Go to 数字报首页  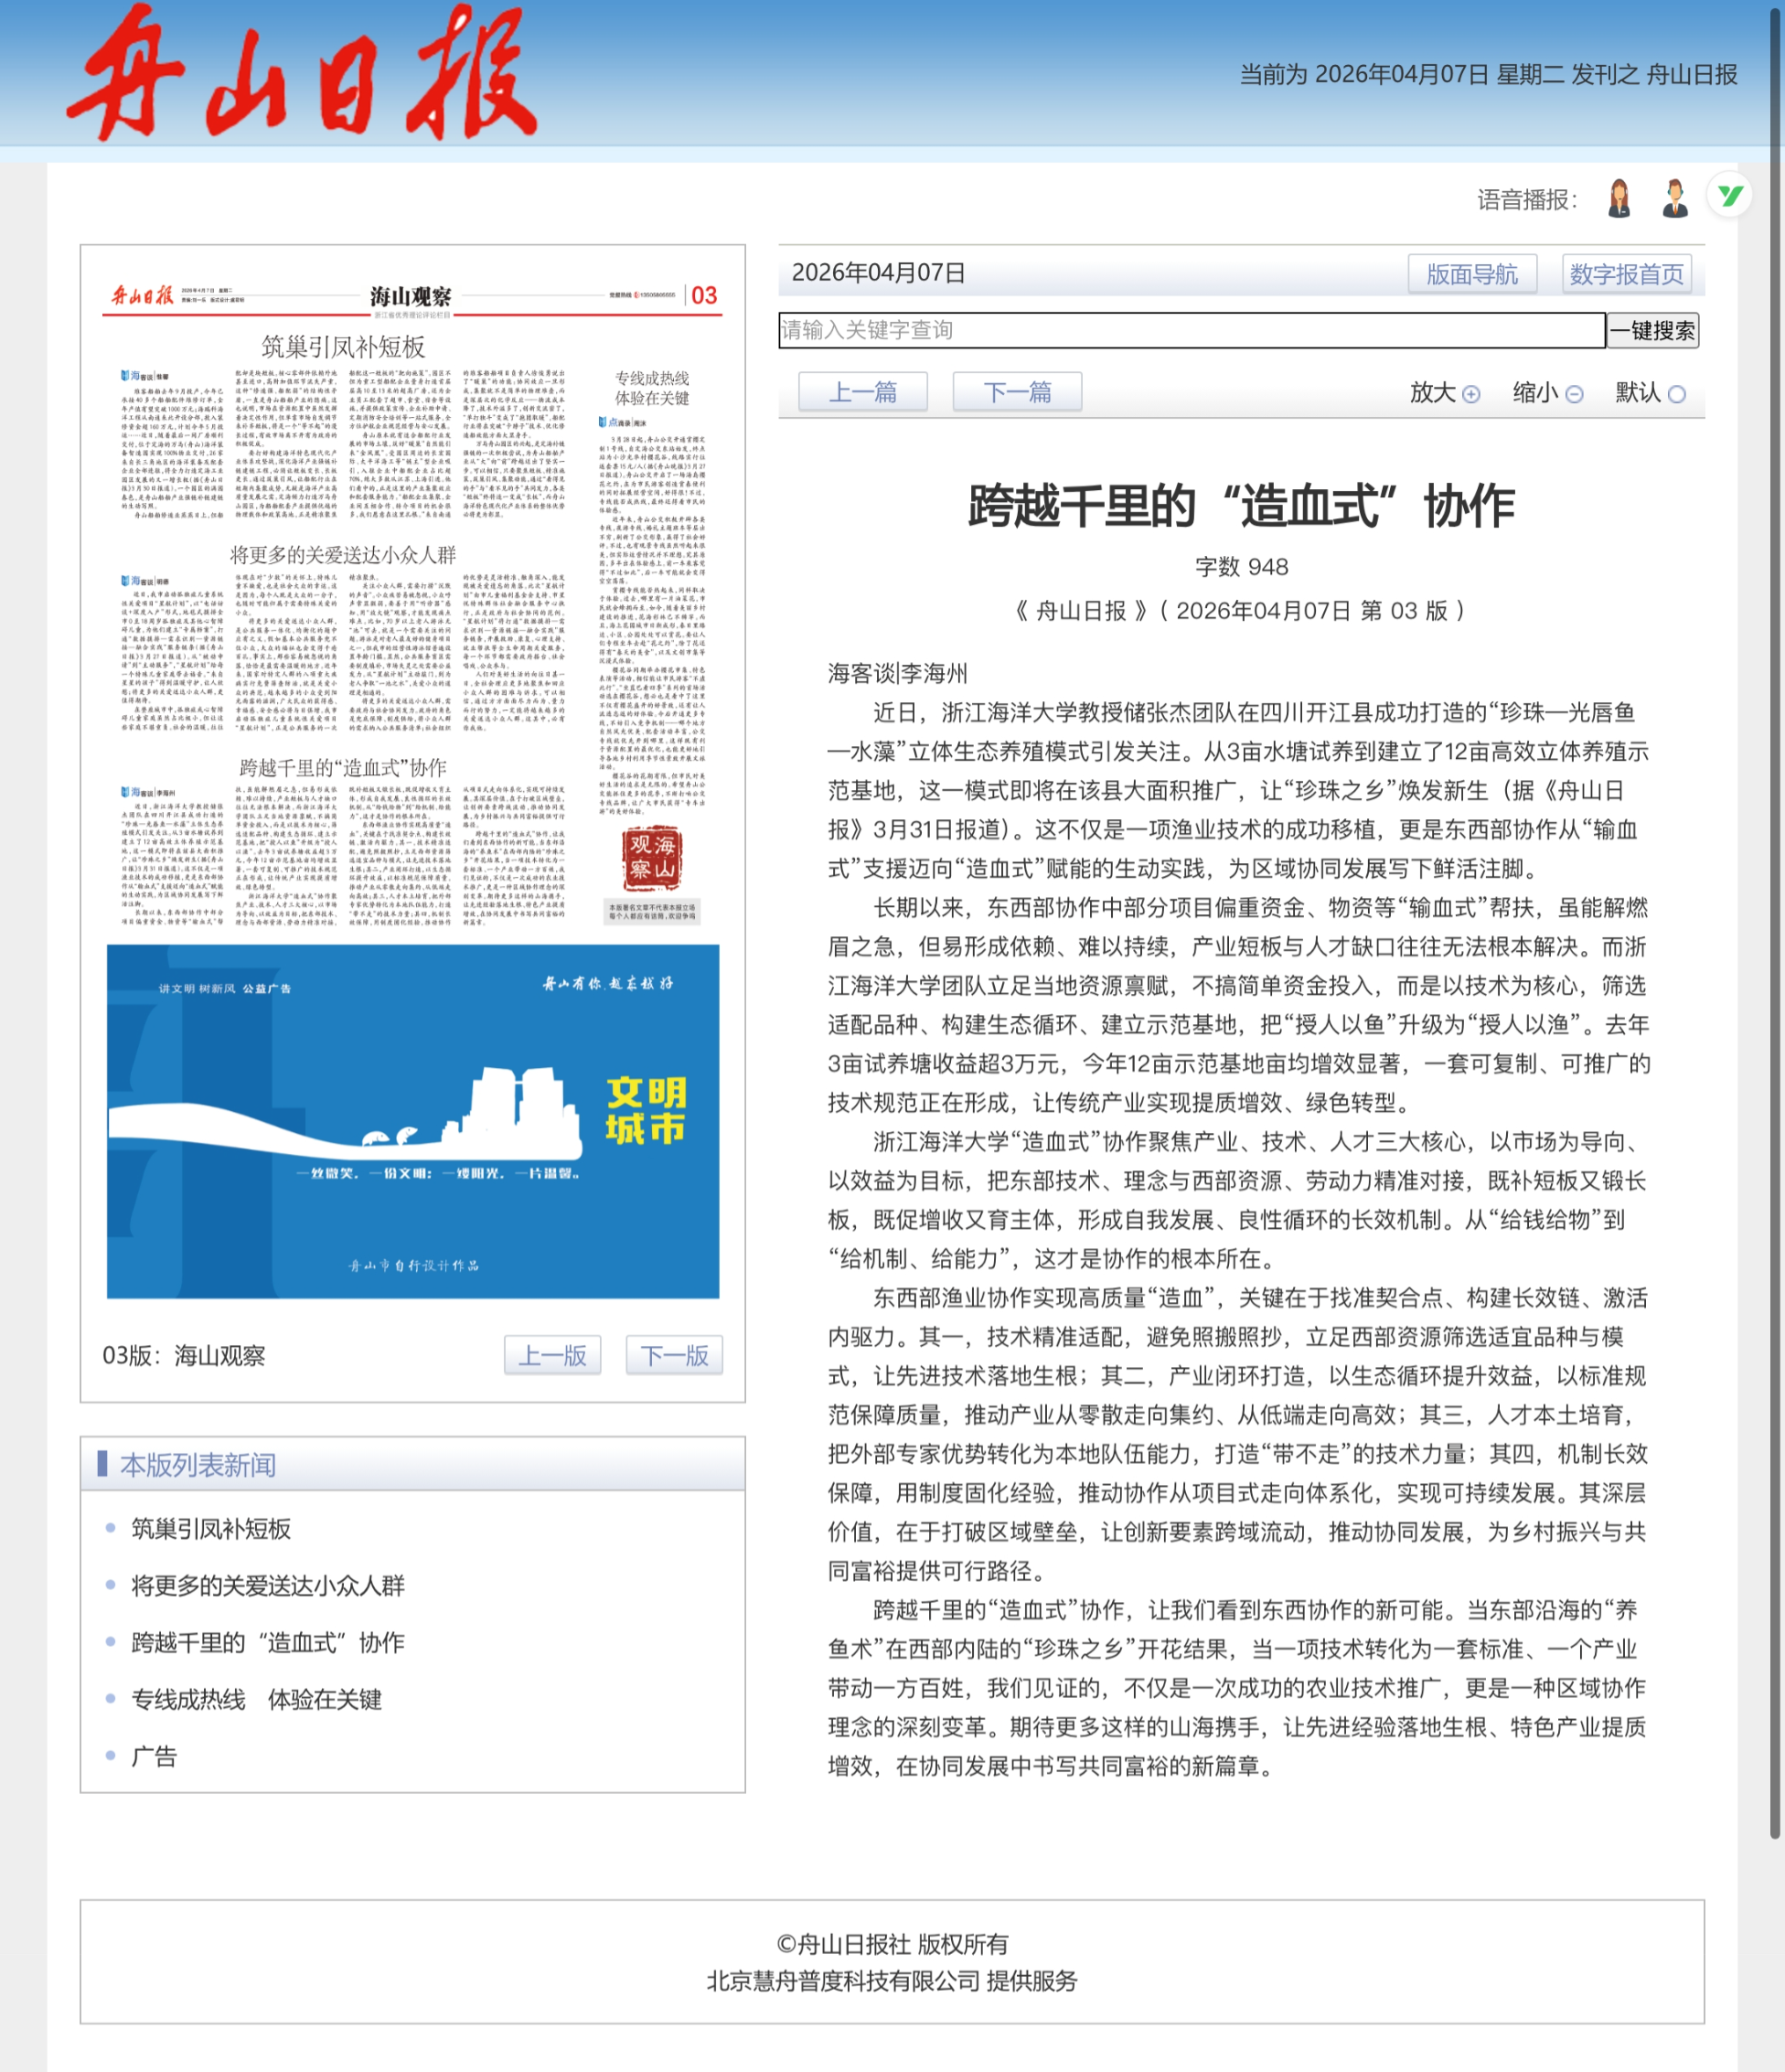pyautogui.click(x=1626, y=274)
